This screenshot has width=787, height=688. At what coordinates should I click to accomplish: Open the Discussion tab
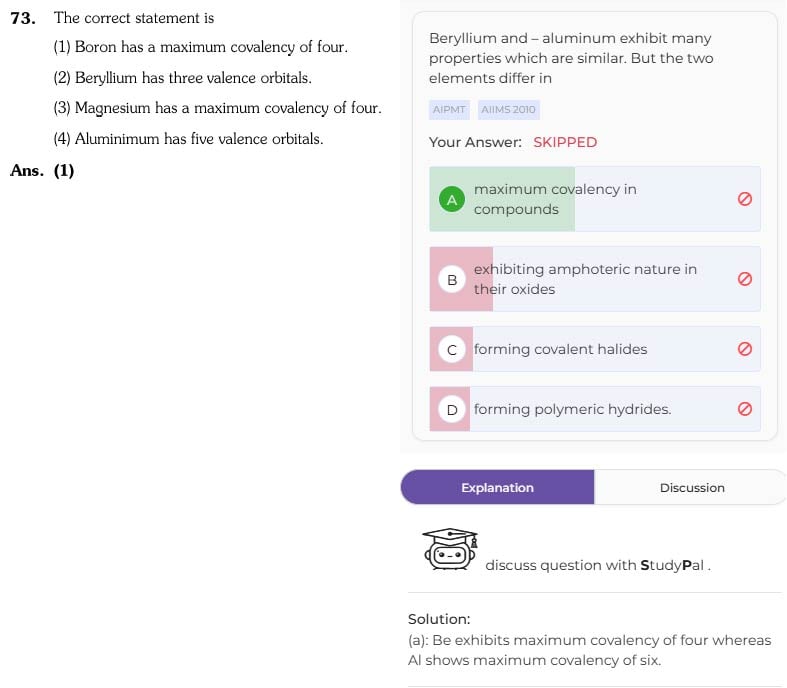692,487
